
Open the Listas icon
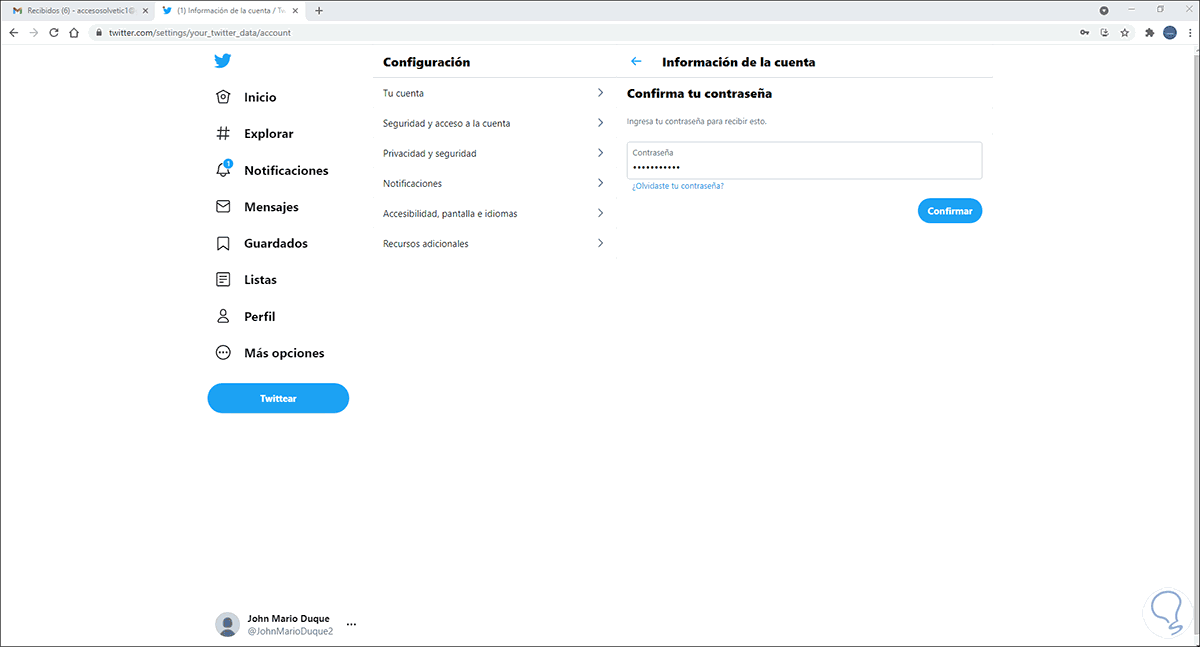(x=224, y=280)
